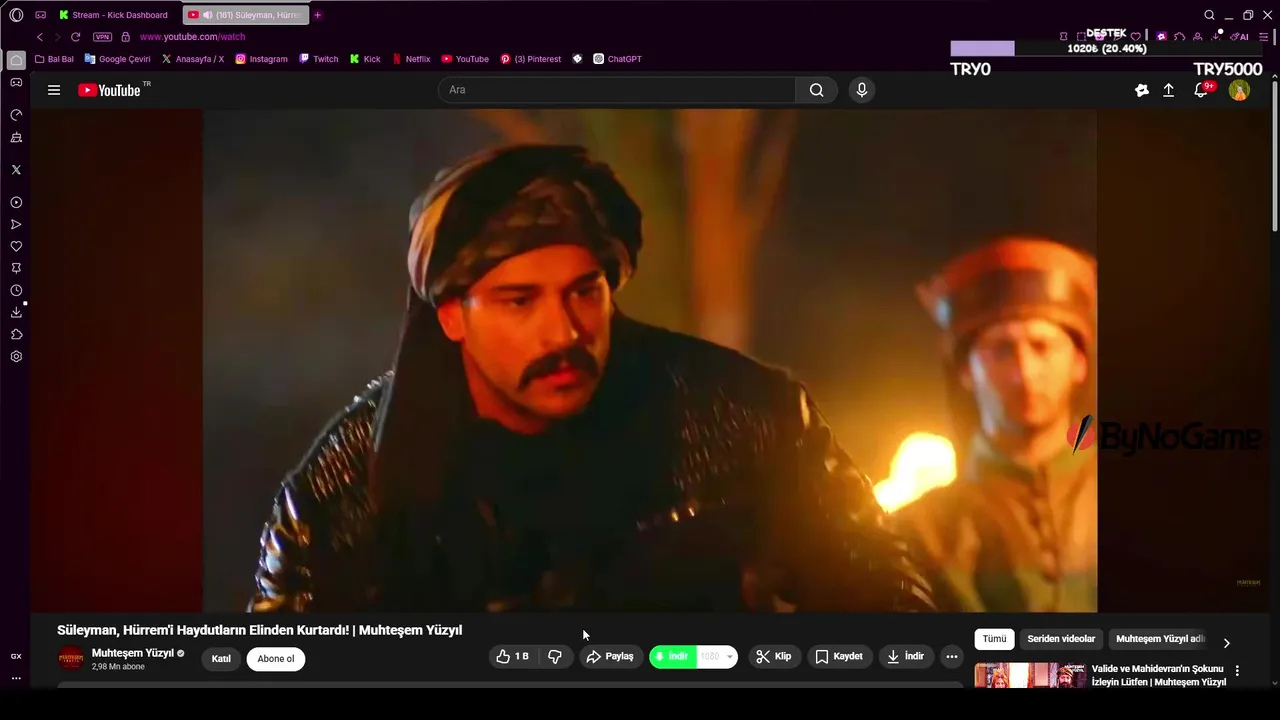Screen dimensions: 1280x720
Task: Open Anasayfa / X bookmark
Action: 192,59
